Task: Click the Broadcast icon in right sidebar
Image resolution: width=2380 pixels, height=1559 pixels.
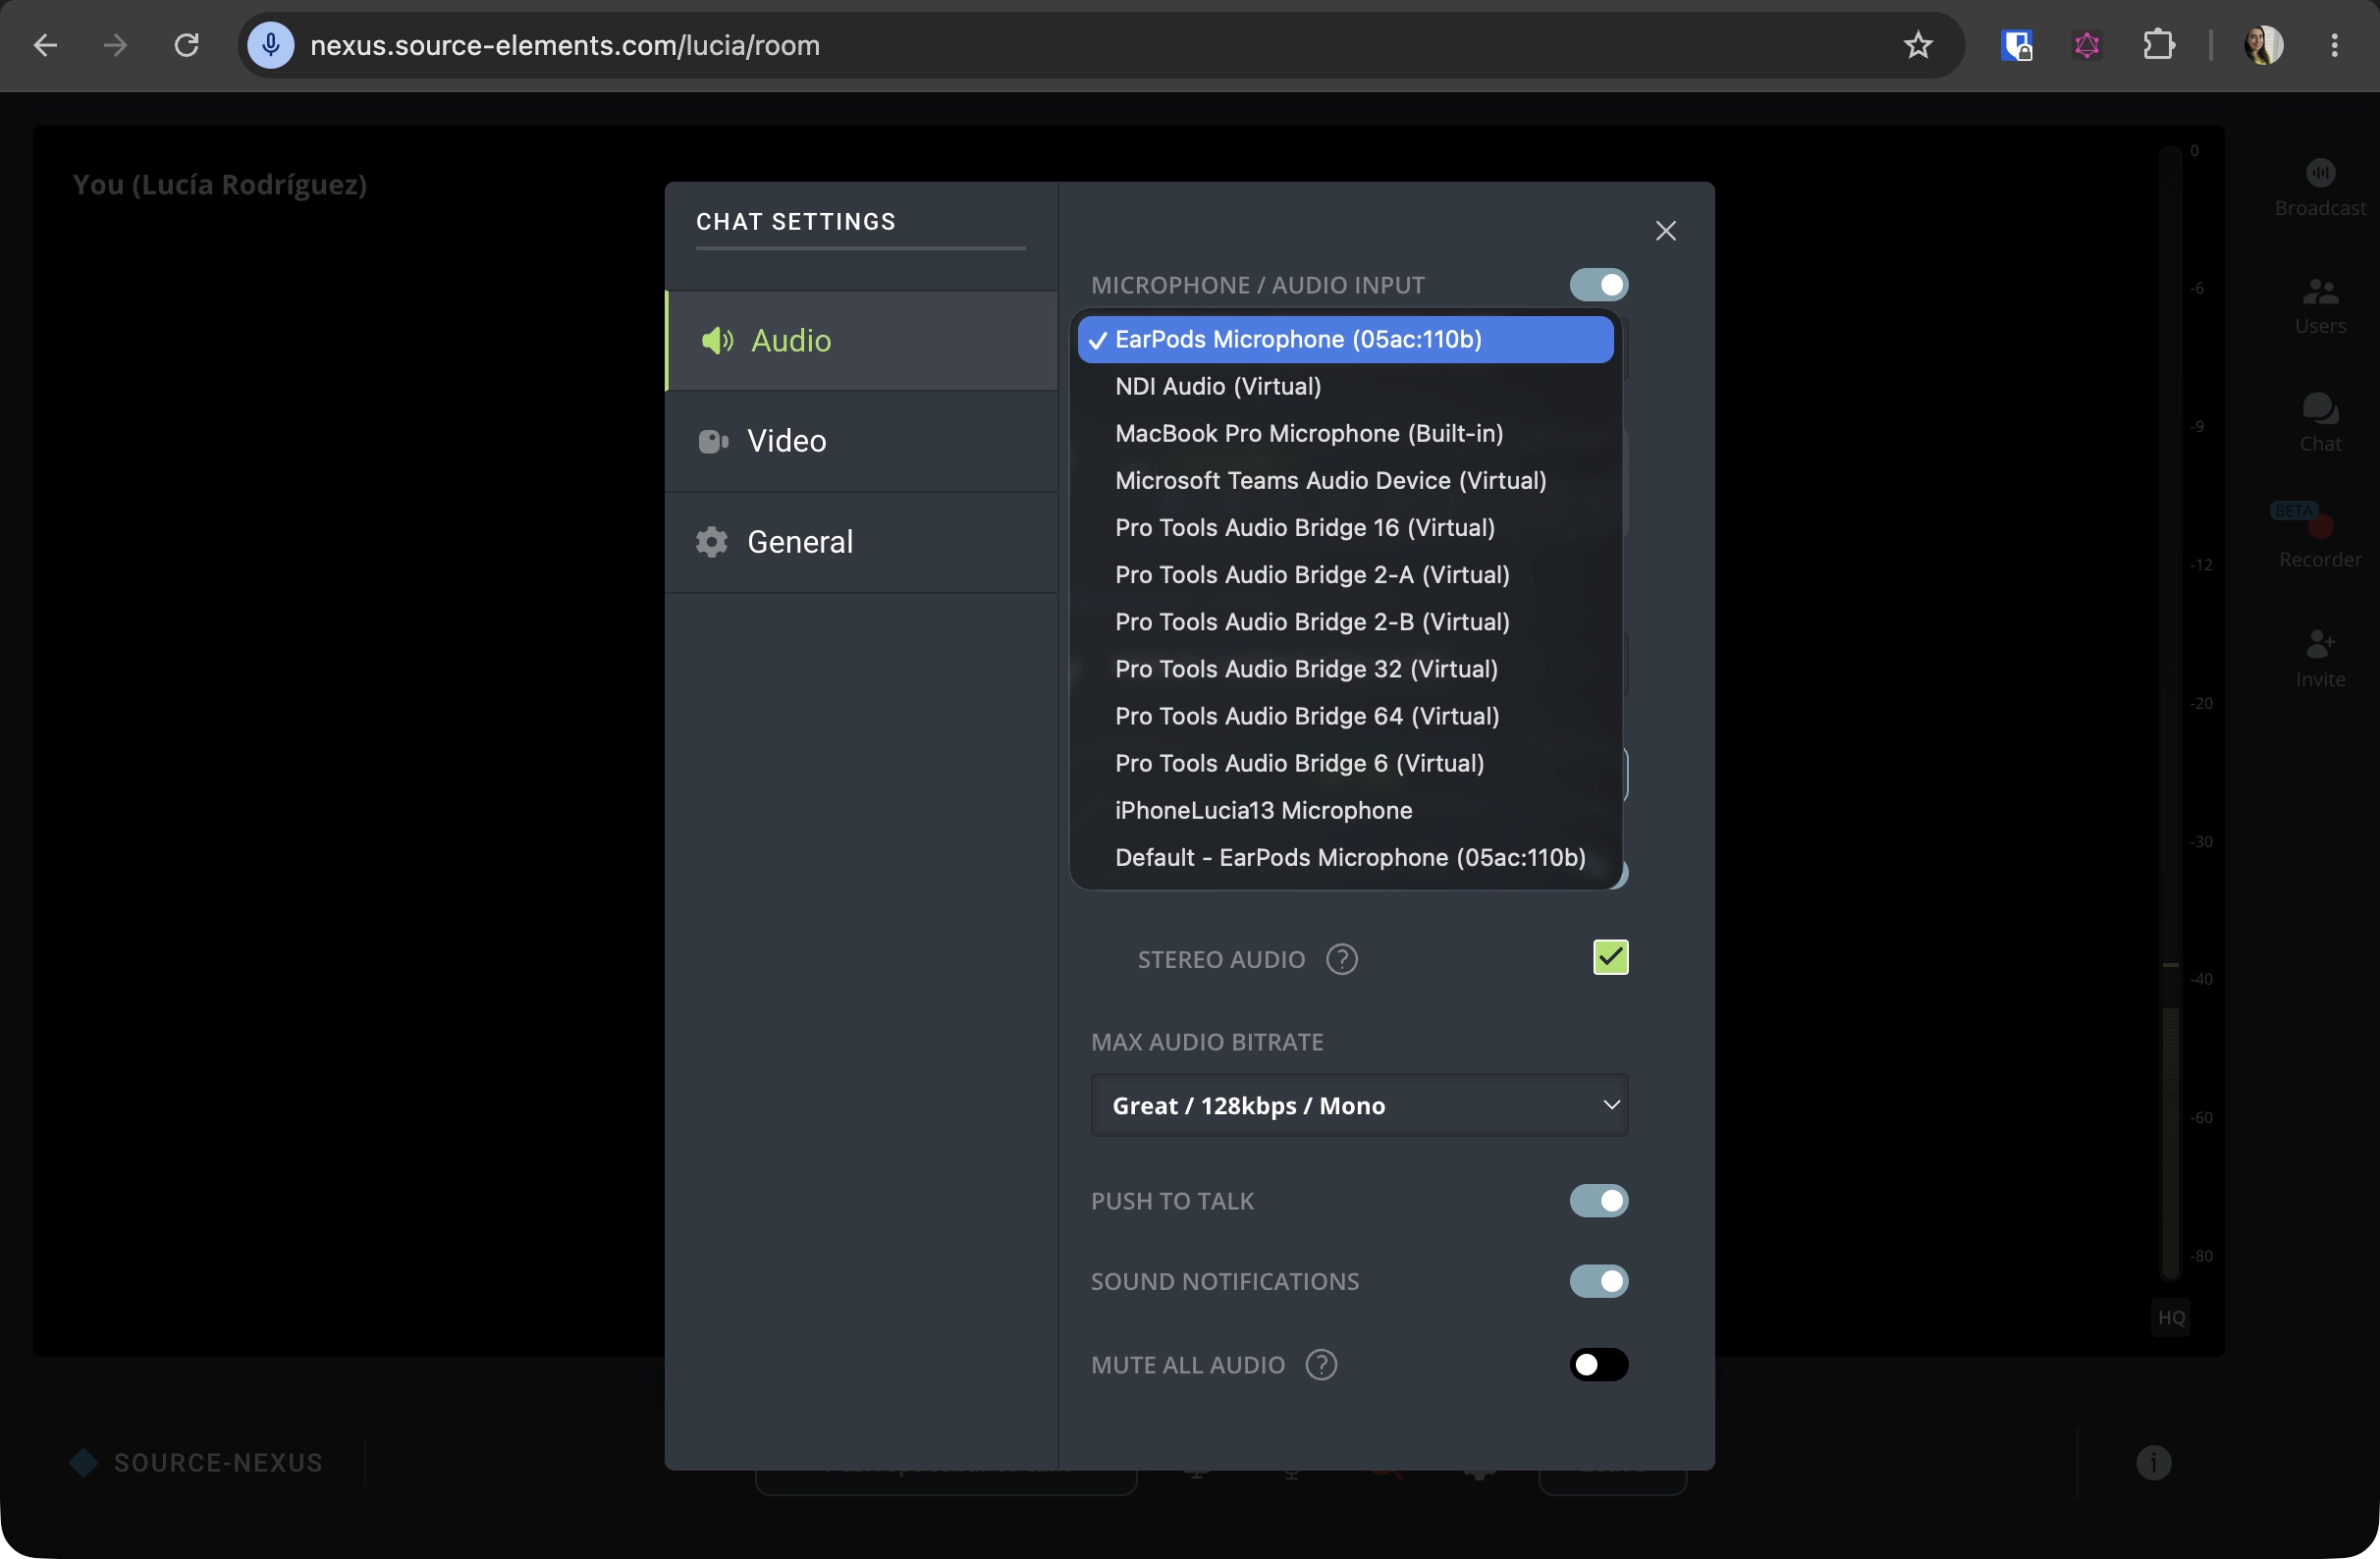Action: click(x=2320, y=173)
